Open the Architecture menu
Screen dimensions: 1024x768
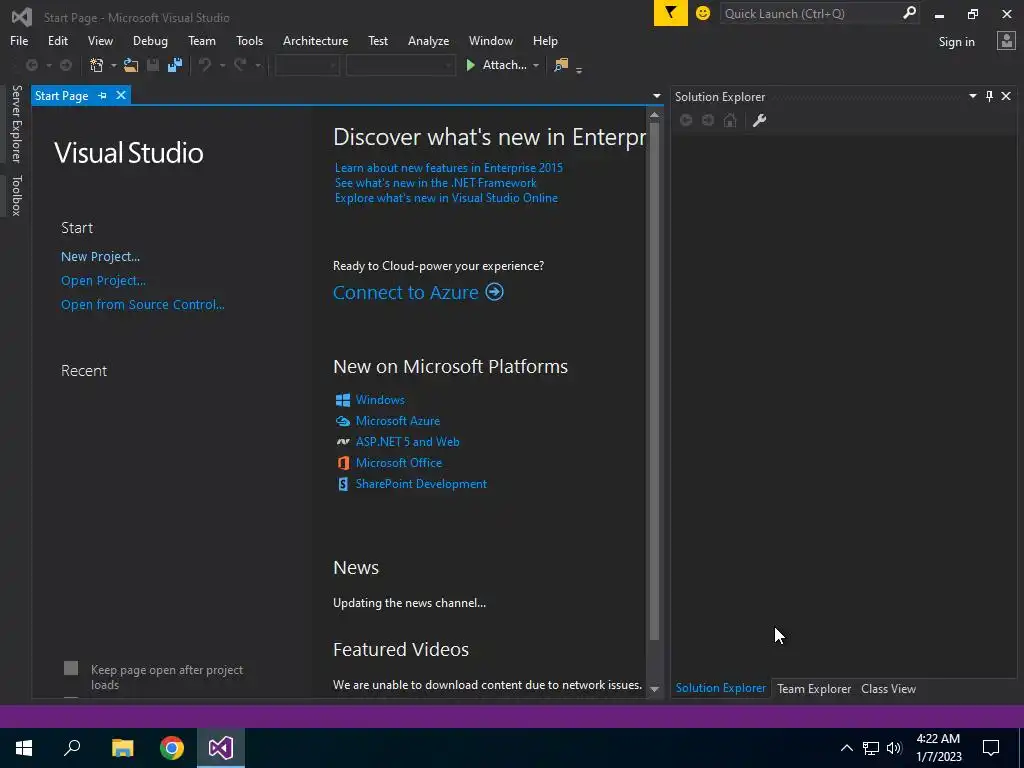(315, 40)
